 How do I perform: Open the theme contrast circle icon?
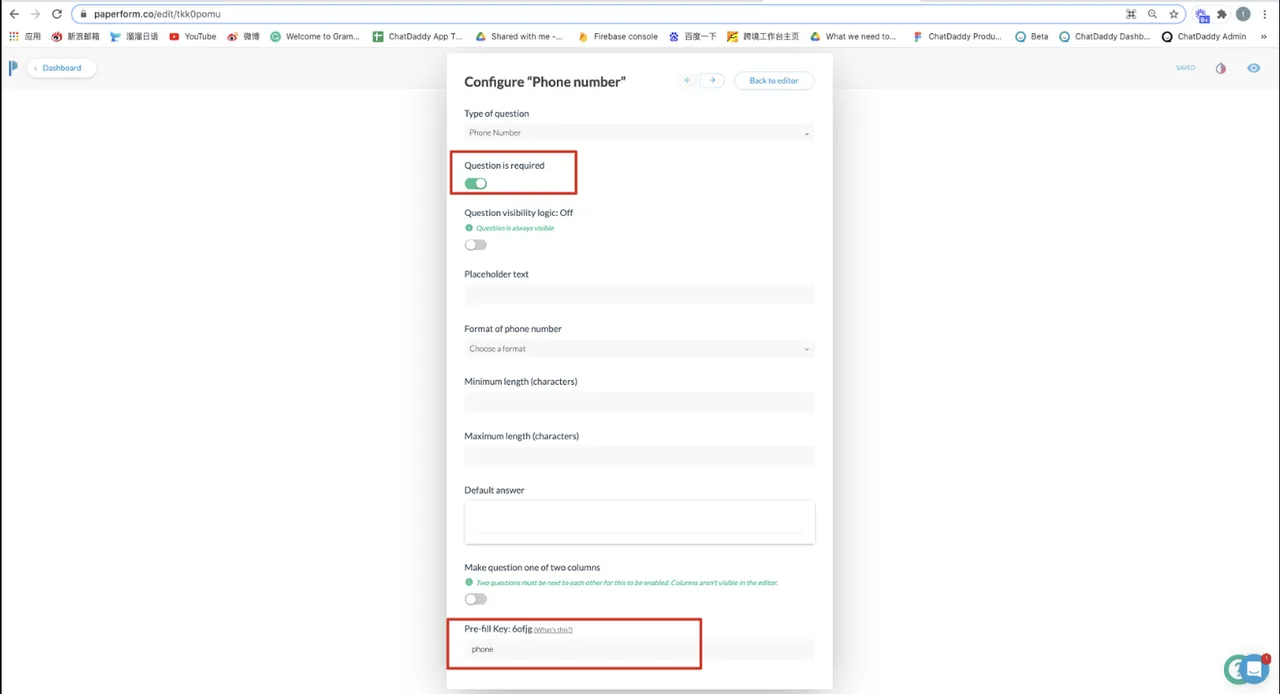click(1220, 68)
